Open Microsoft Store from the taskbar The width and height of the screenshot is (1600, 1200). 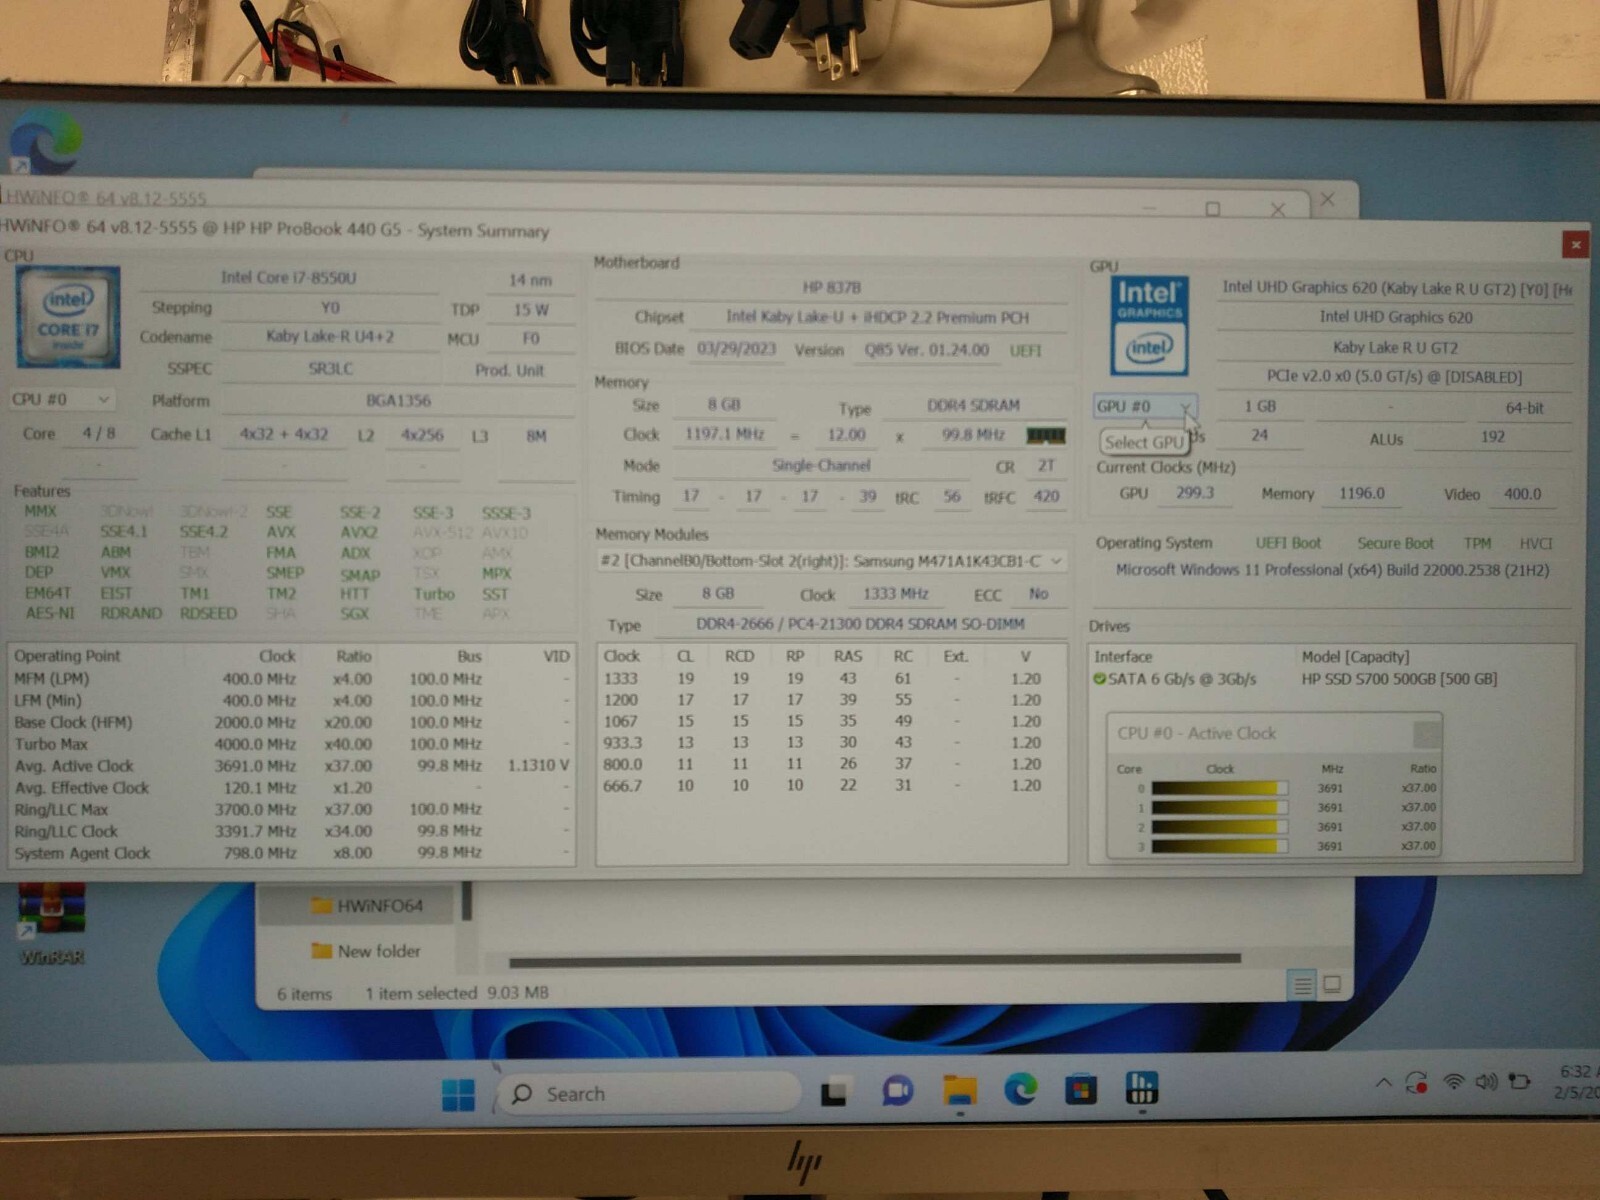click(x=1080, y=1089)
